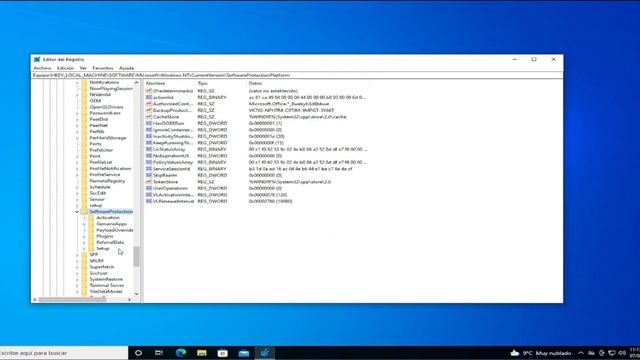Select the ProfileList key
The width and height of the screenshot is (640, 360).
[x=101, y=162]
